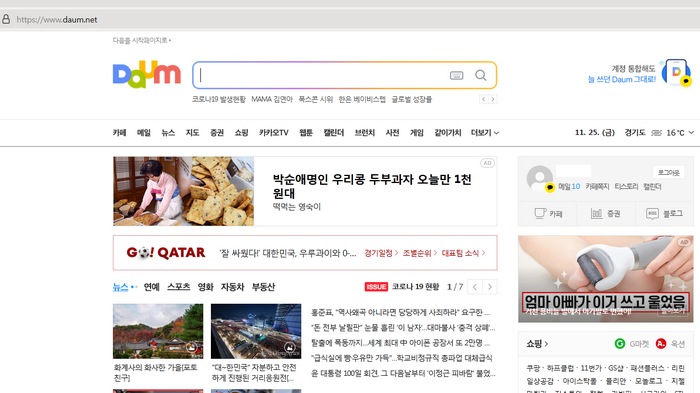Select the 뉴스 tab in news section
The image size is (700, 393).
121,287
